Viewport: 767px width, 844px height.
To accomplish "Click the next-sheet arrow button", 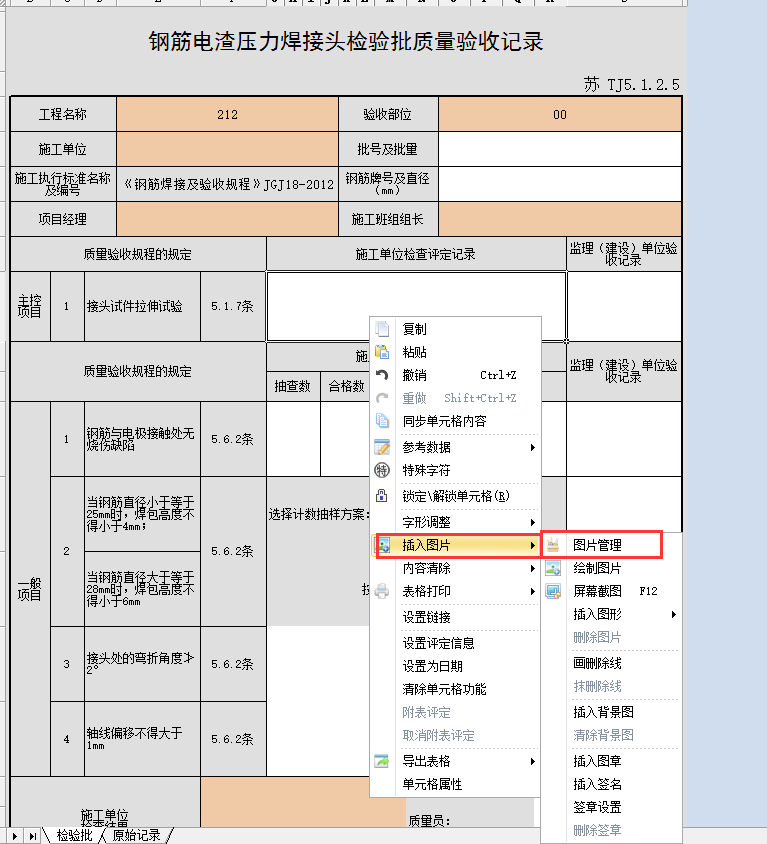I will pos(15,835).
